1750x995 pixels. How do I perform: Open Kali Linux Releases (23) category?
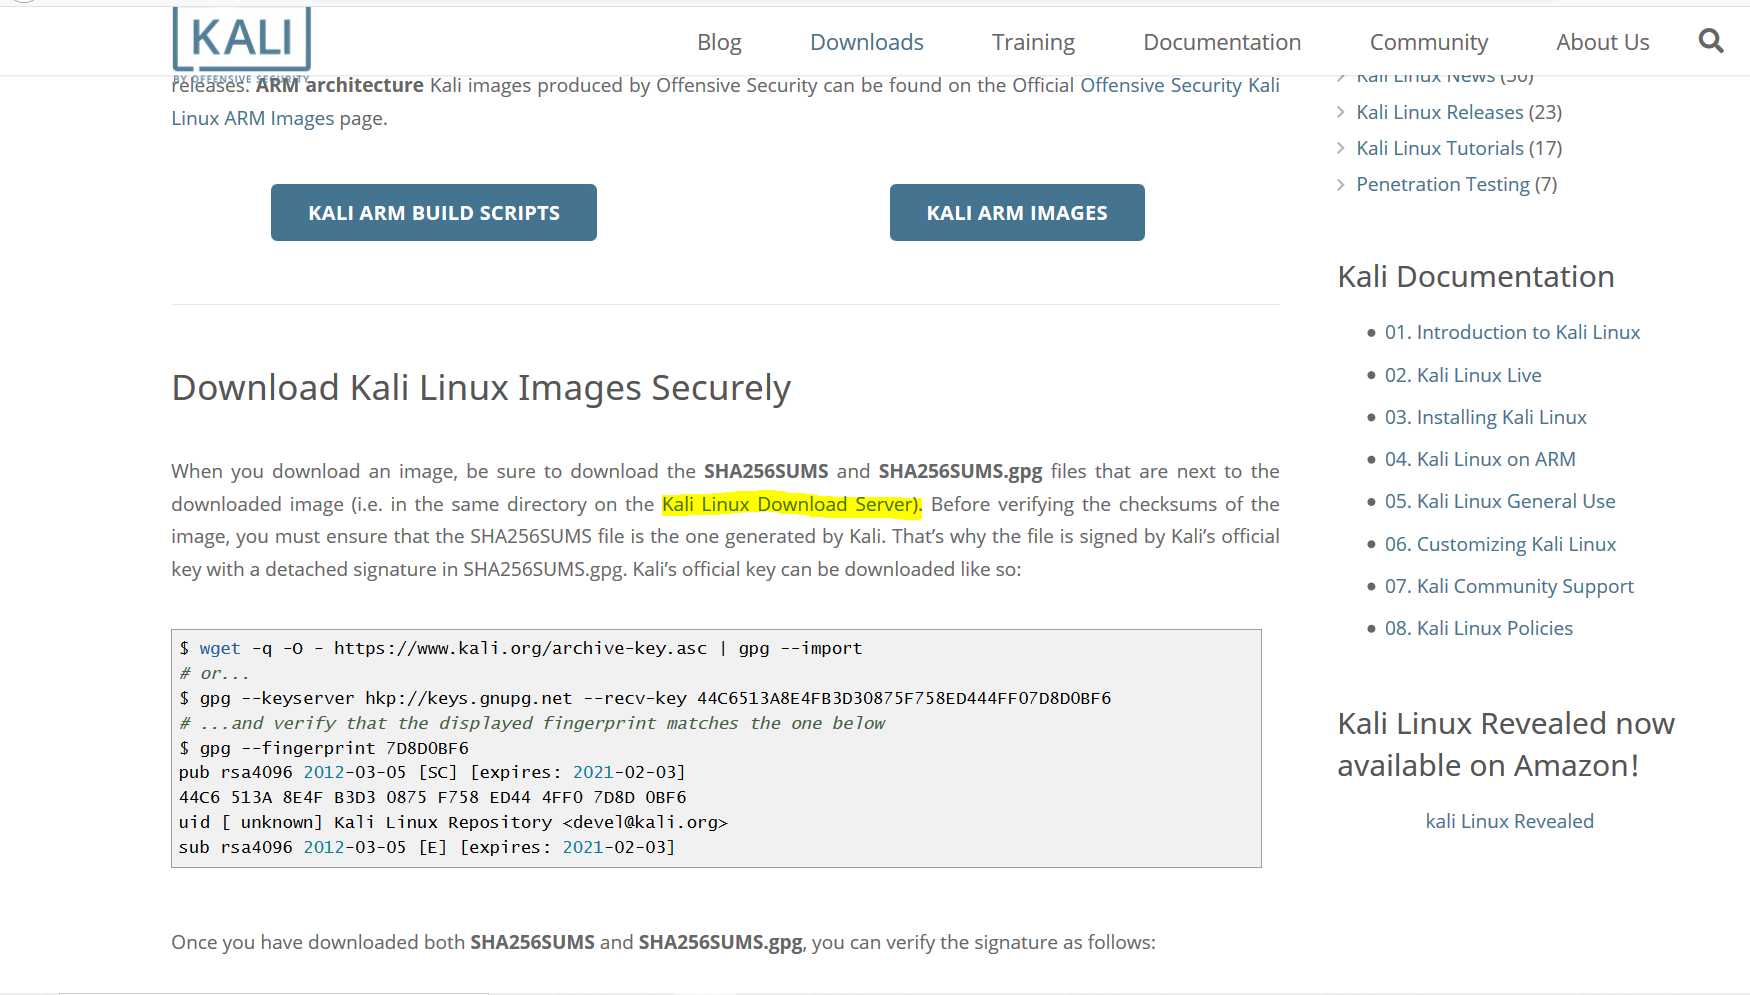(1459, 112)
